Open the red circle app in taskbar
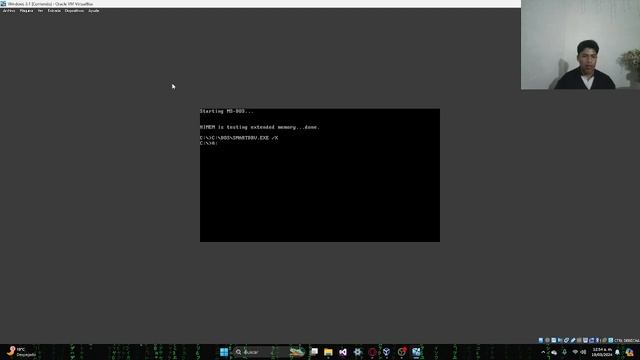This screenshot has width=640, height=360. [372, 352]
